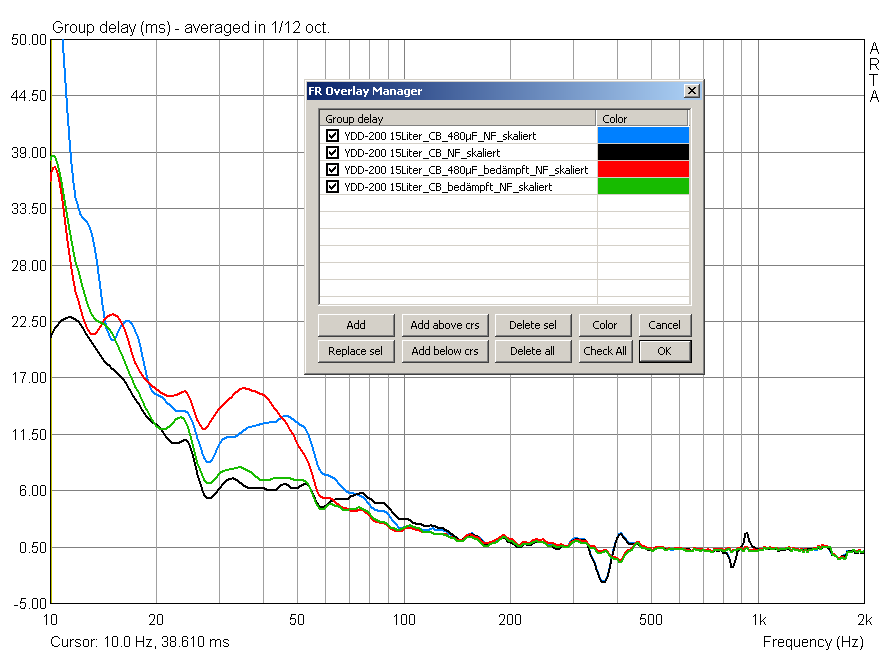
Task: Toggle checkbox for 15Liter_CB_bedämpft_NF_skaliert overlay
Action: (332, 187)
